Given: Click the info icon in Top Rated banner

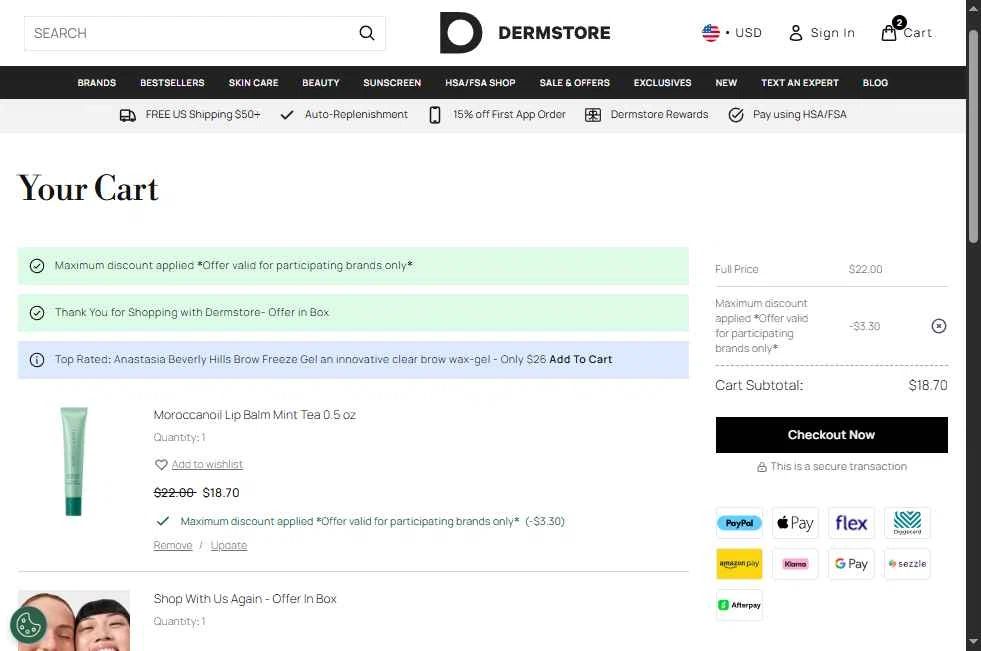Looking at the screenshot, I should pyautogui.click(x=37, y=360).
